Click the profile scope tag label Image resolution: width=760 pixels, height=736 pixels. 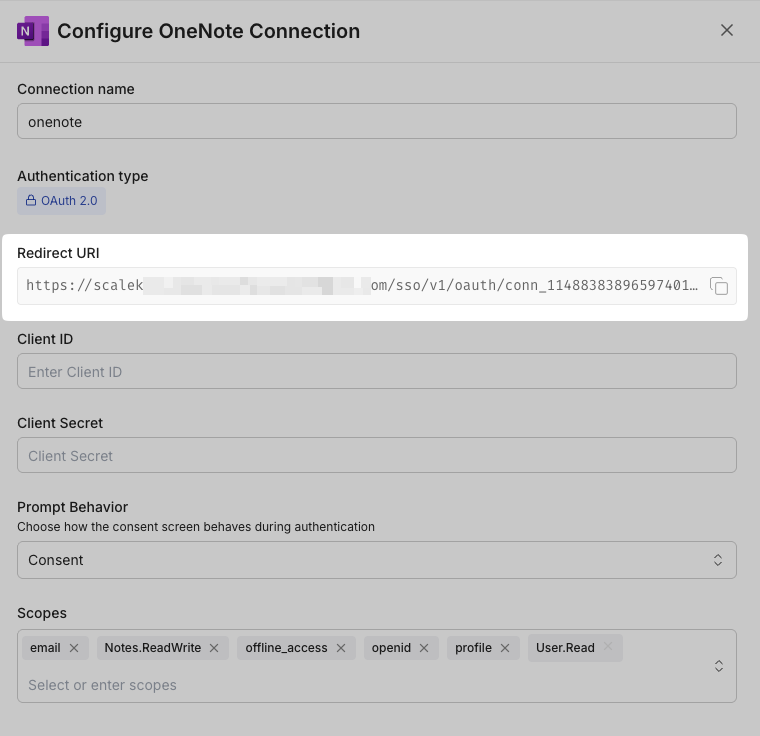pos(473,648)
